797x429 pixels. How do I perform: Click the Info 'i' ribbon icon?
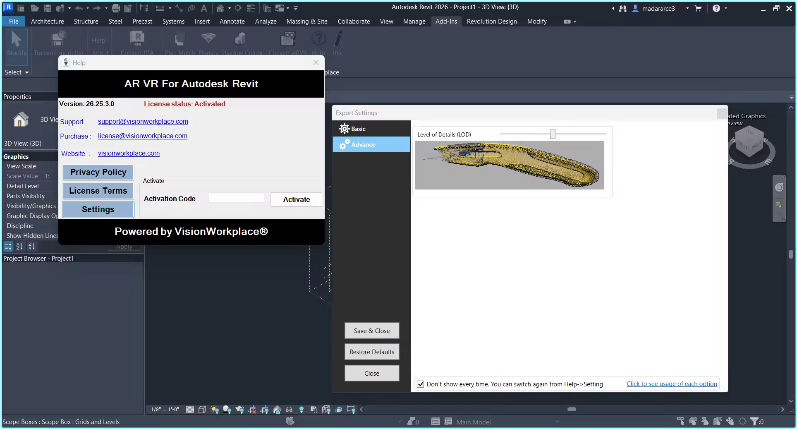338,38
